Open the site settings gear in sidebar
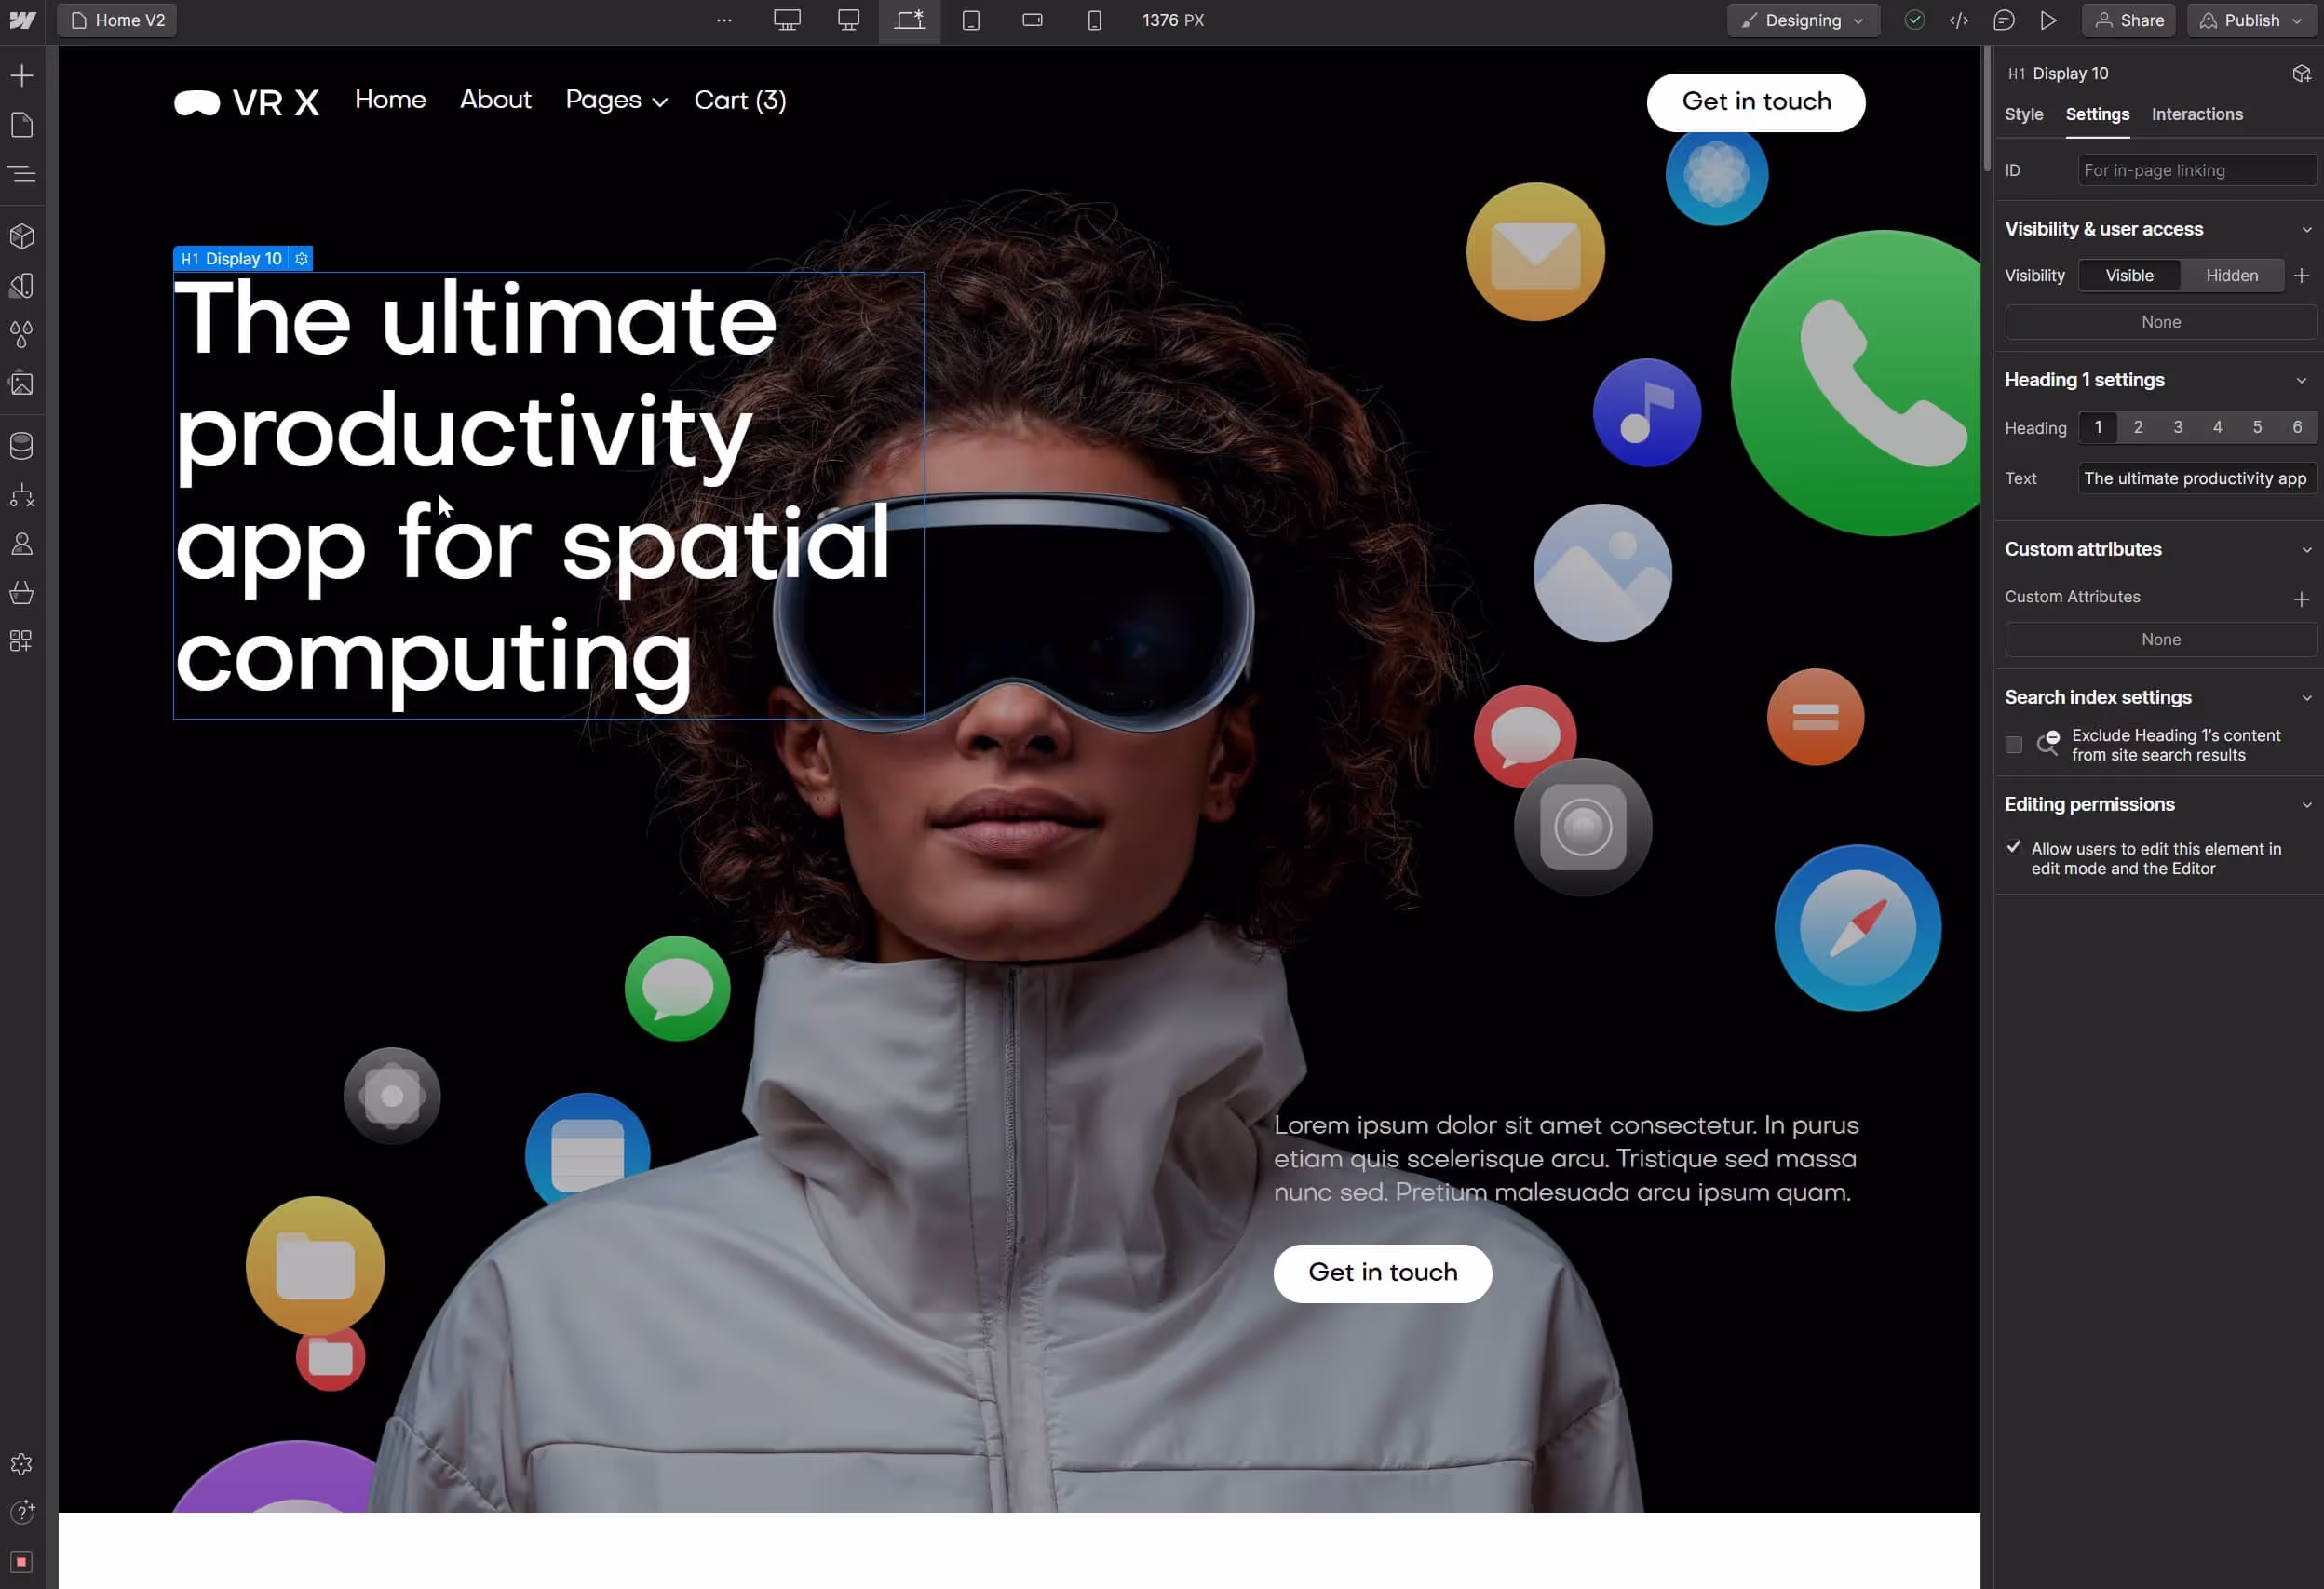Image resolution: width=2324 pixels, height=1589 pixels. 22,1465
